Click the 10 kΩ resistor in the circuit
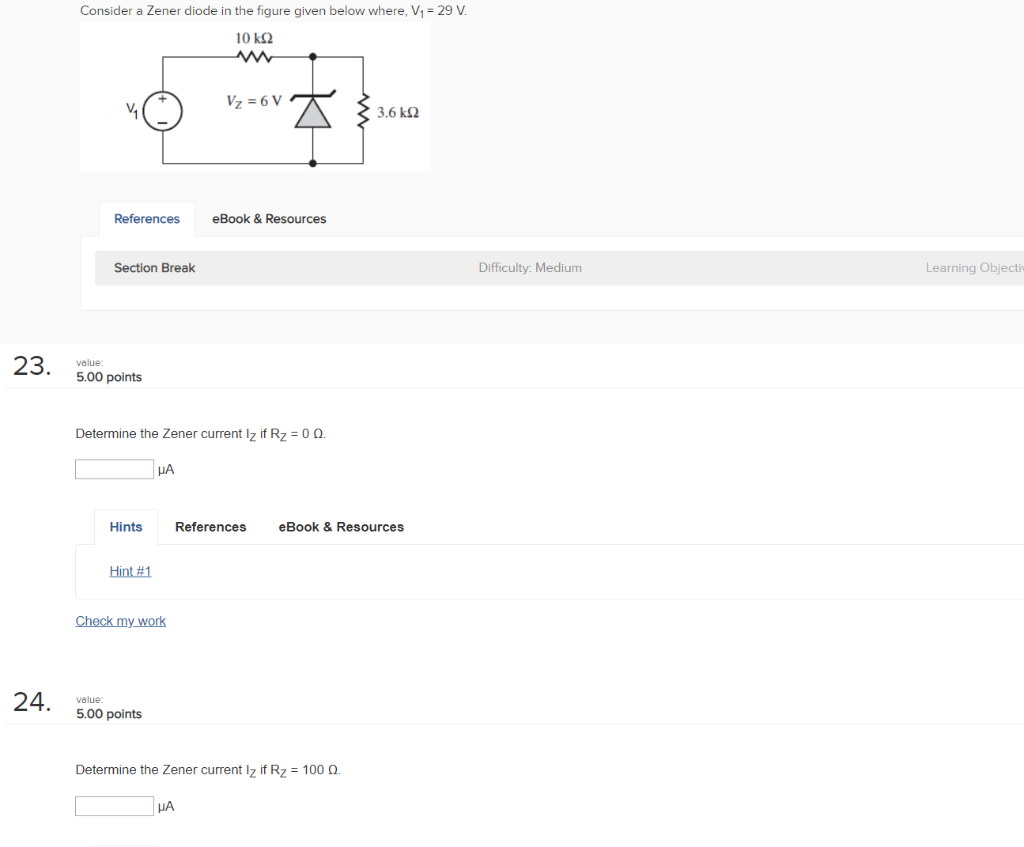Screen dimensions: 1024x847 [x=253, y=58]
